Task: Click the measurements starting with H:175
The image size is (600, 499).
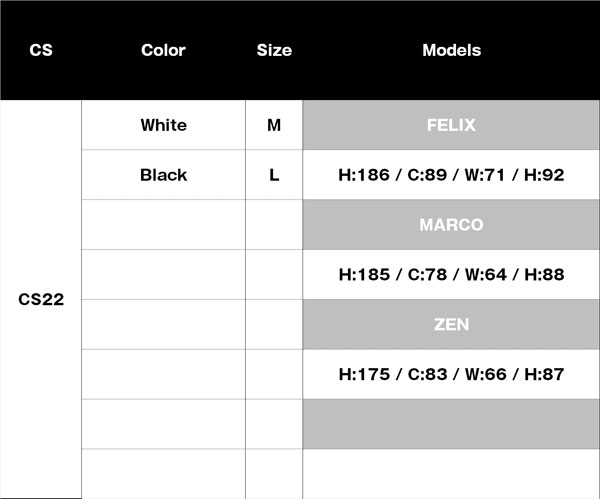Action: [x=451, y=374]
